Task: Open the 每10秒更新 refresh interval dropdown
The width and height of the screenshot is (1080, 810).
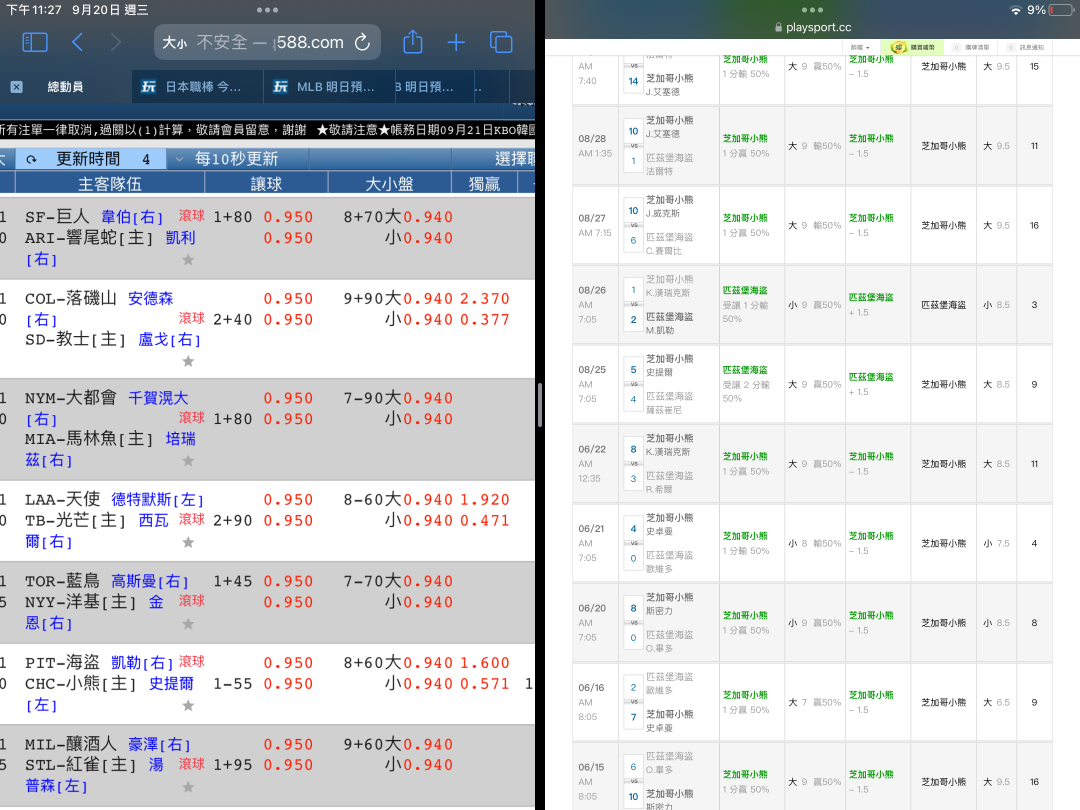Action: coord(238,159)
